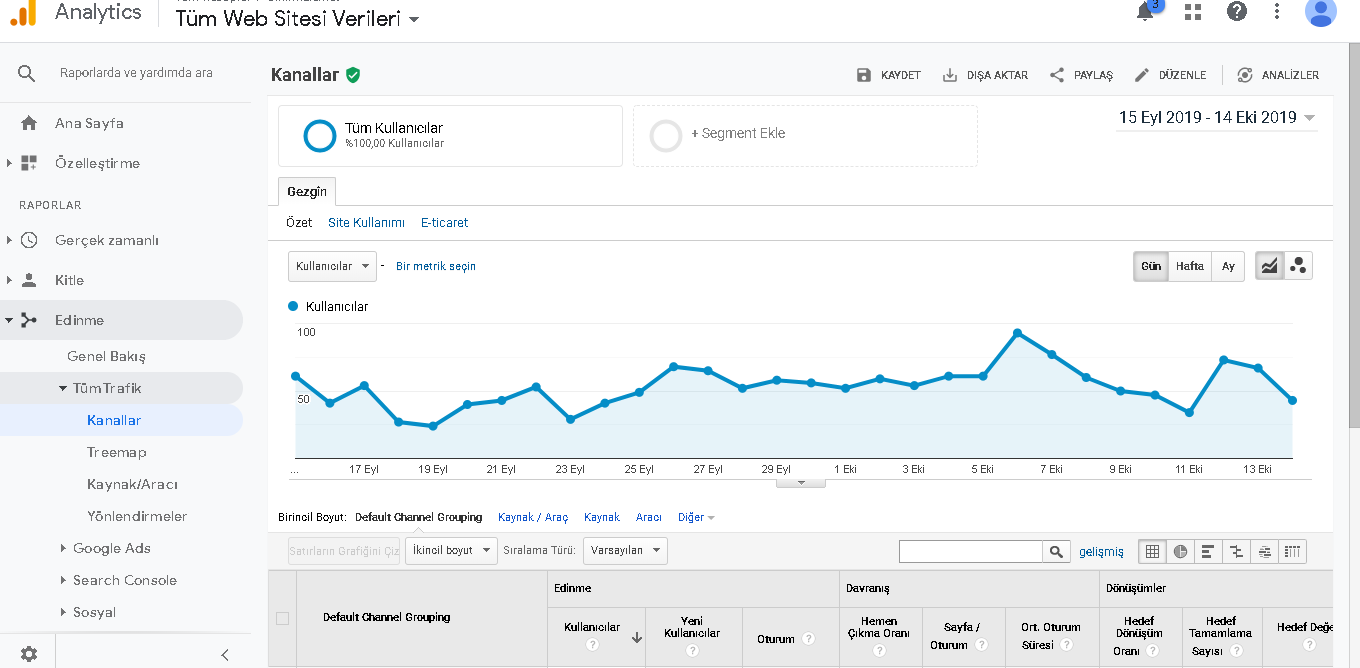Screen dimensions: 1360x668
Task: Toggle the Hafta week granularity button
Action: pos(1189,266)
